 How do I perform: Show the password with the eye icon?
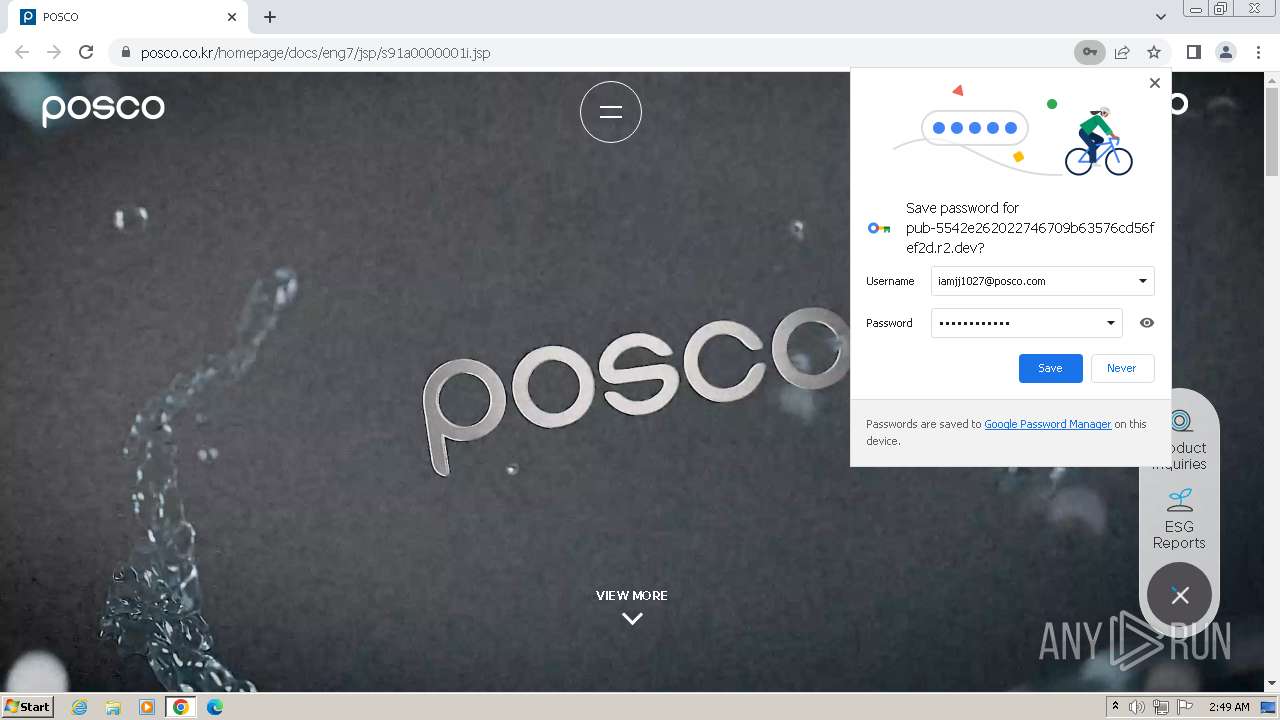coord(1147,323)
